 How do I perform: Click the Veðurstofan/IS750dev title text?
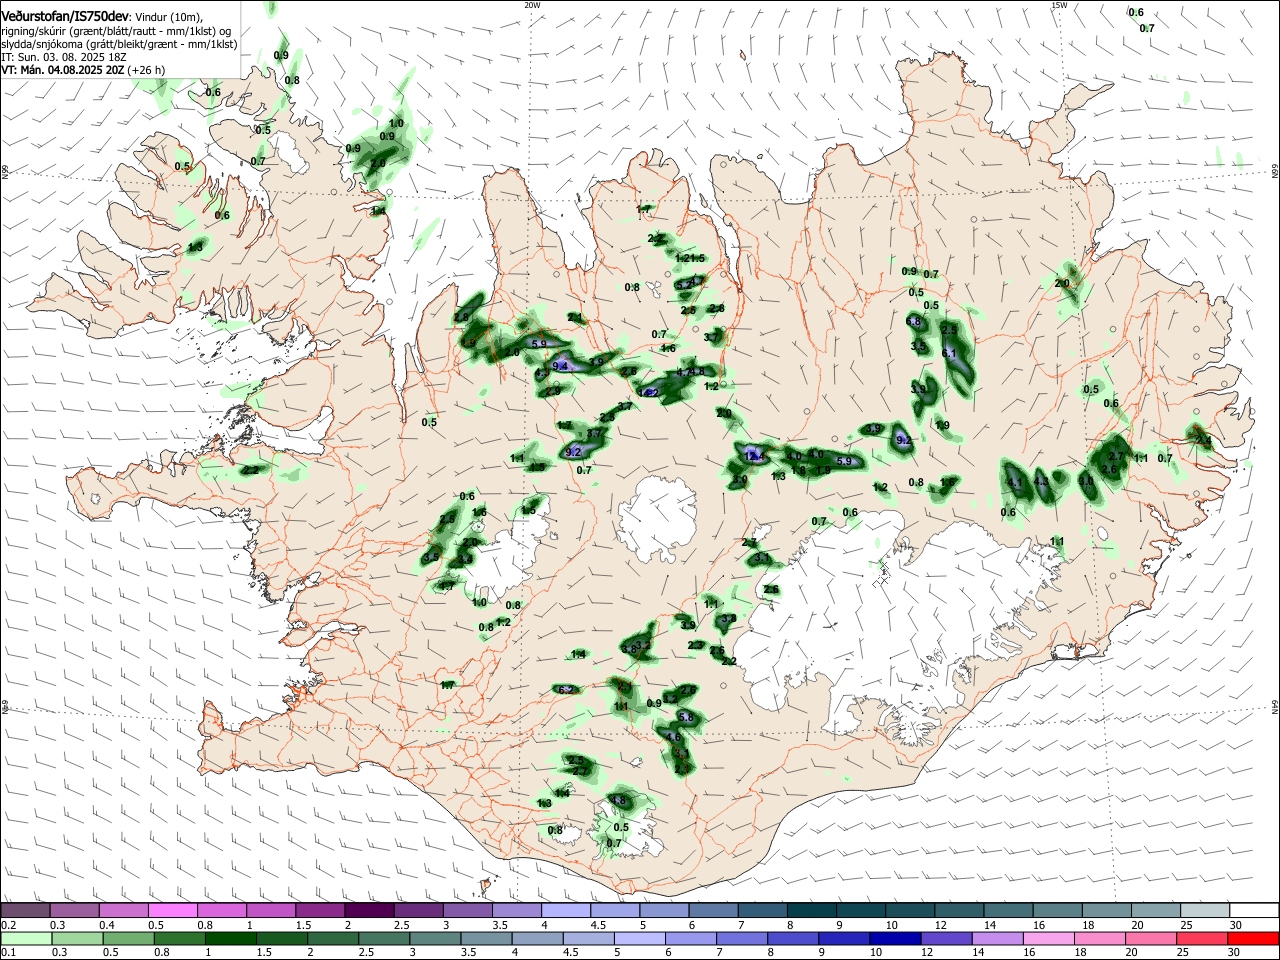pos(65,16)
